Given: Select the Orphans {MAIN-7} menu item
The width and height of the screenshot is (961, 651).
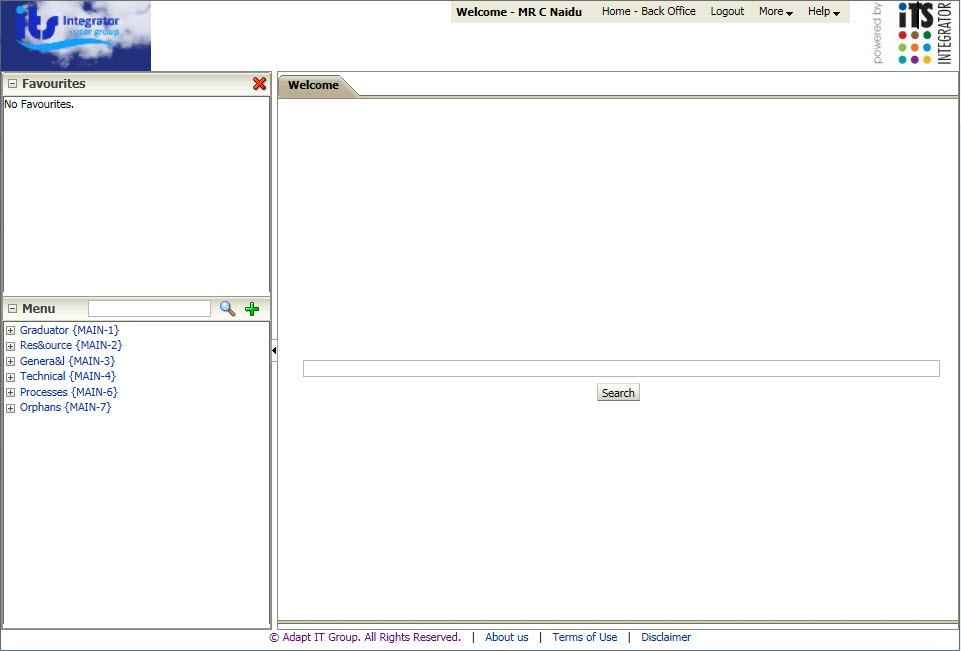Looking at the screenshot, I should (x=65, y=408).
